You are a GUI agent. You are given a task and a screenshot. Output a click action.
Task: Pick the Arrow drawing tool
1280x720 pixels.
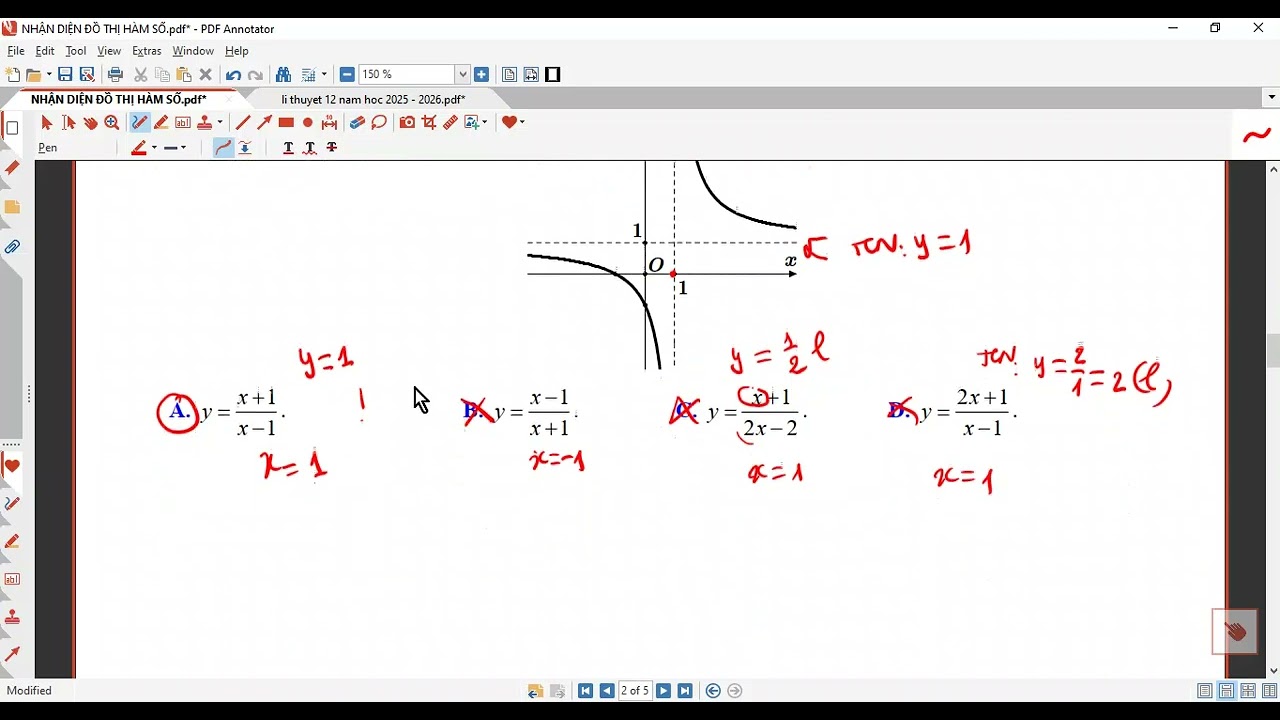point(264,123)
